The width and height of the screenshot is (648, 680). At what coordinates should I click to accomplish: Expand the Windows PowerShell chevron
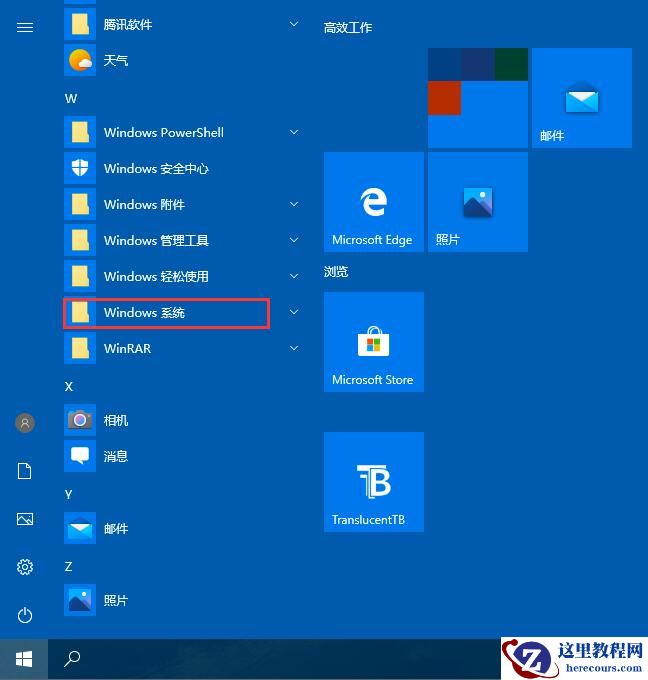point(294,132)
